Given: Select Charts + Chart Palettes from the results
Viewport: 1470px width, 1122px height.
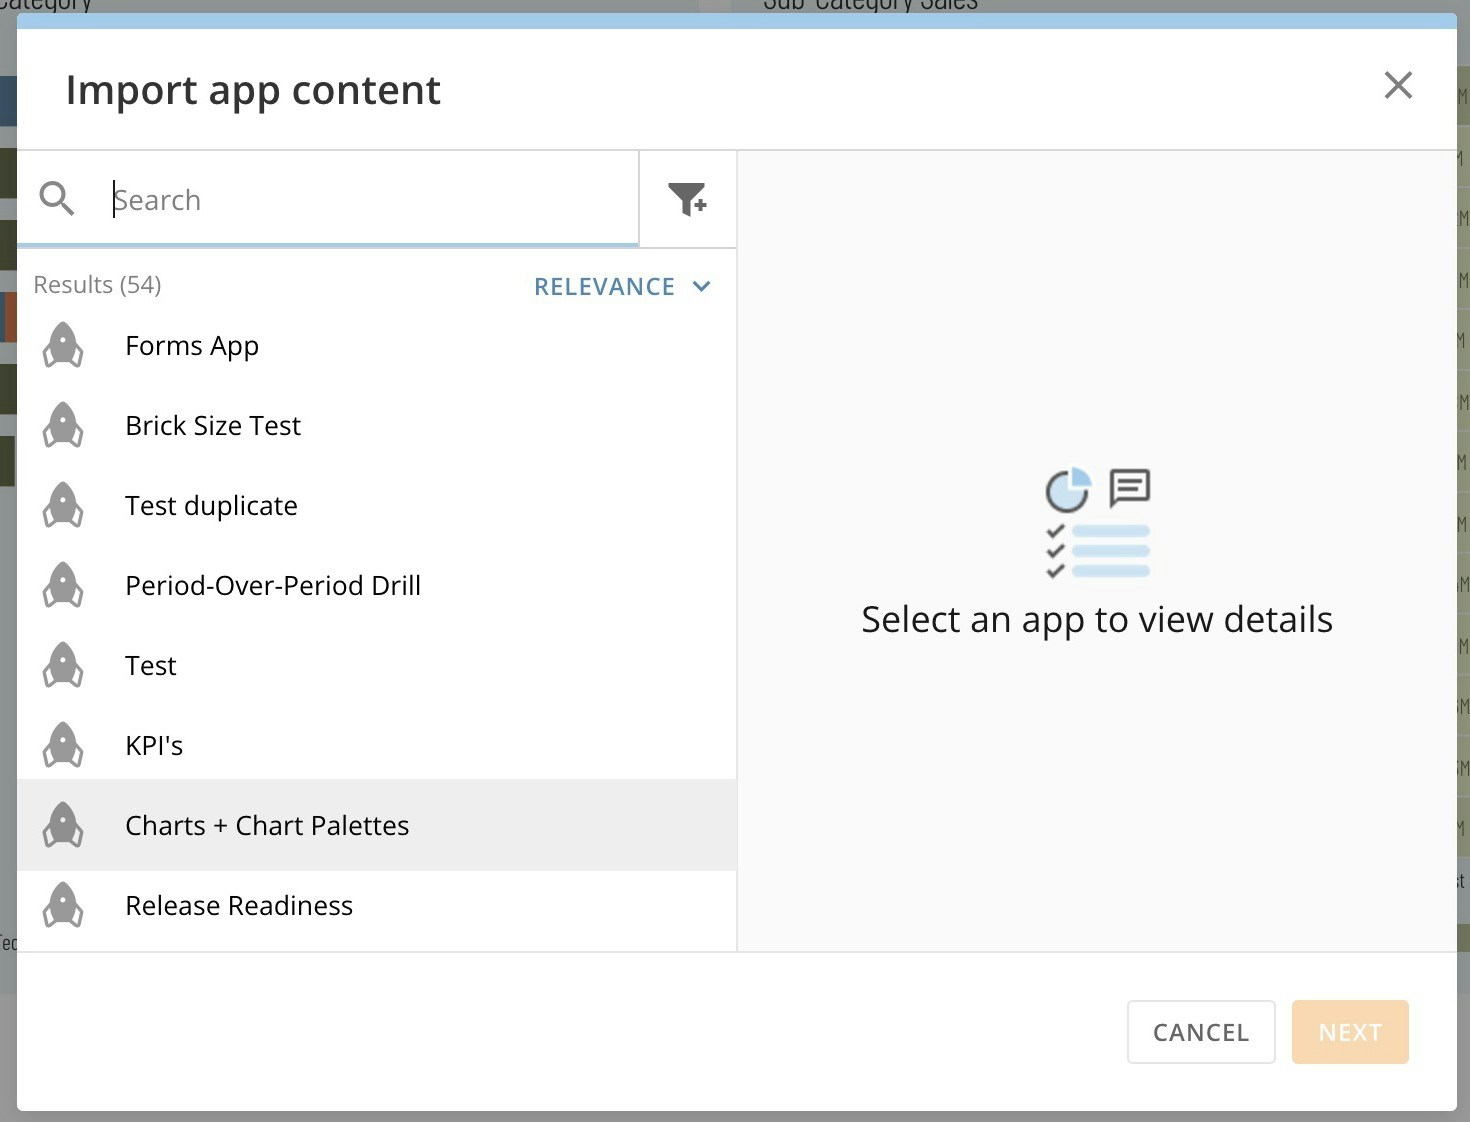Looking at the screenshot, I should click(x=267, y=825).
